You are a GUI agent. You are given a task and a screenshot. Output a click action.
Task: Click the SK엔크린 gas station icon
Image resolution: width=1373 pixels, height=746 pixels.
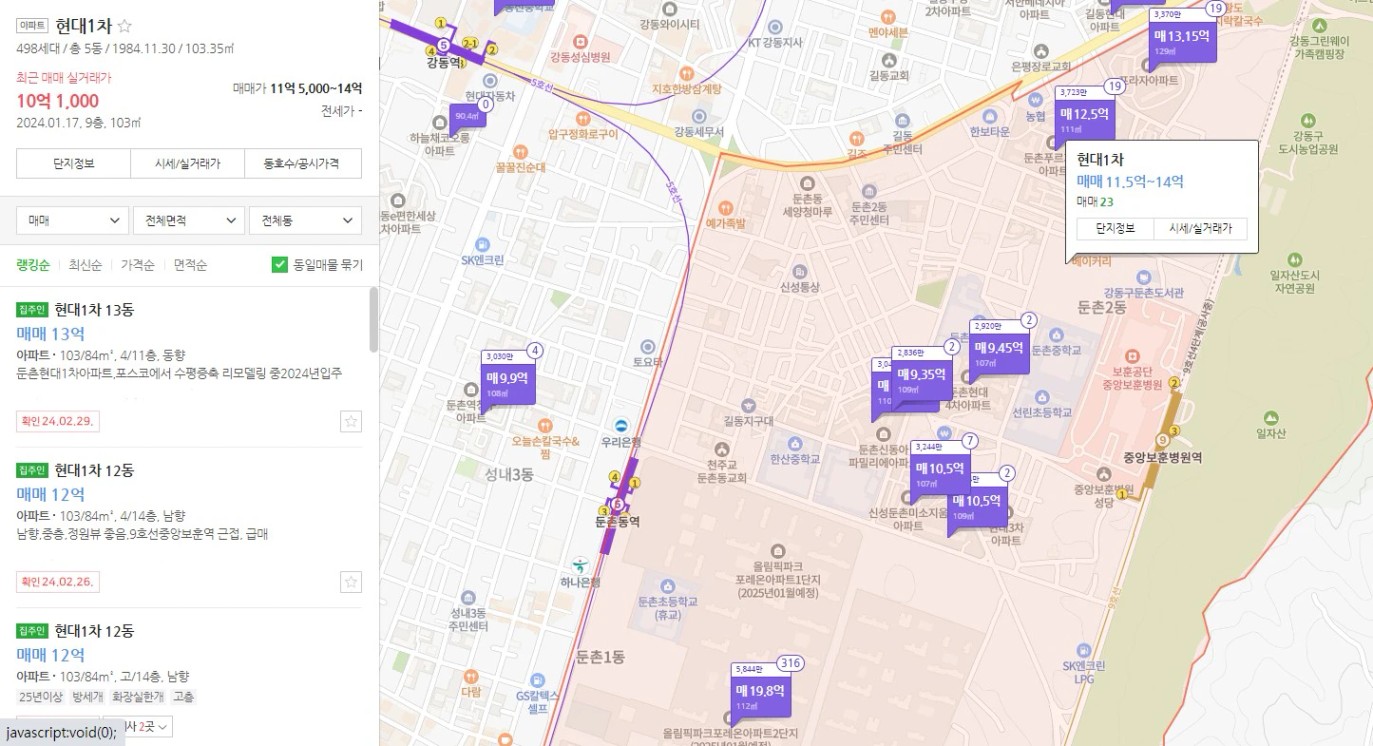pos(483,244)
